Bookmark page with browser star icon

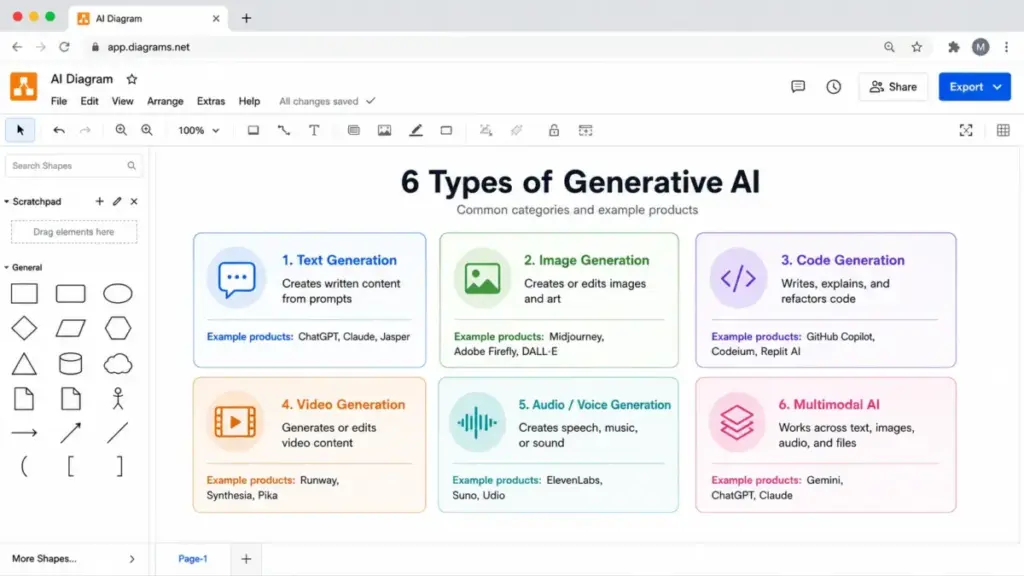tap(917, 47)
